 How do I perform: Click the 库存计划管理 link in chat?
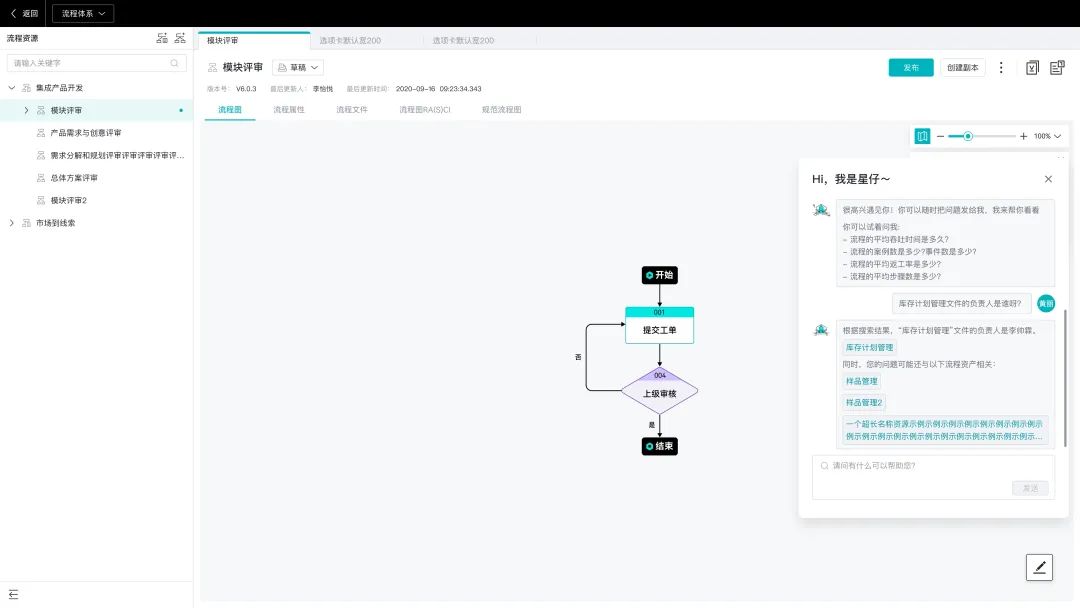[x=869, y=347]
